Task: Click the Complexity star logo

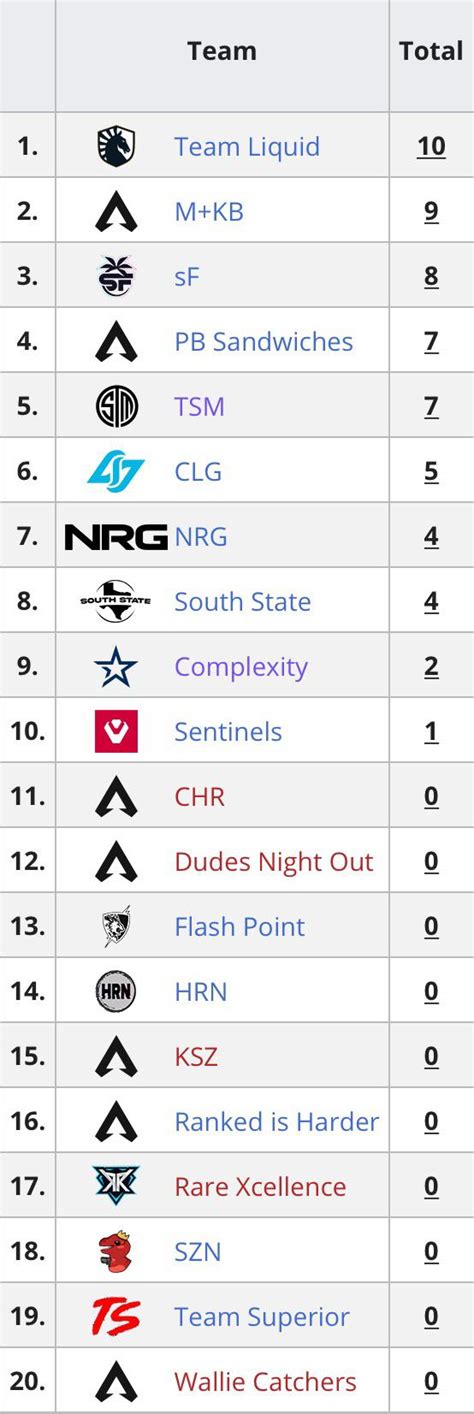Action: click(116, 667)
